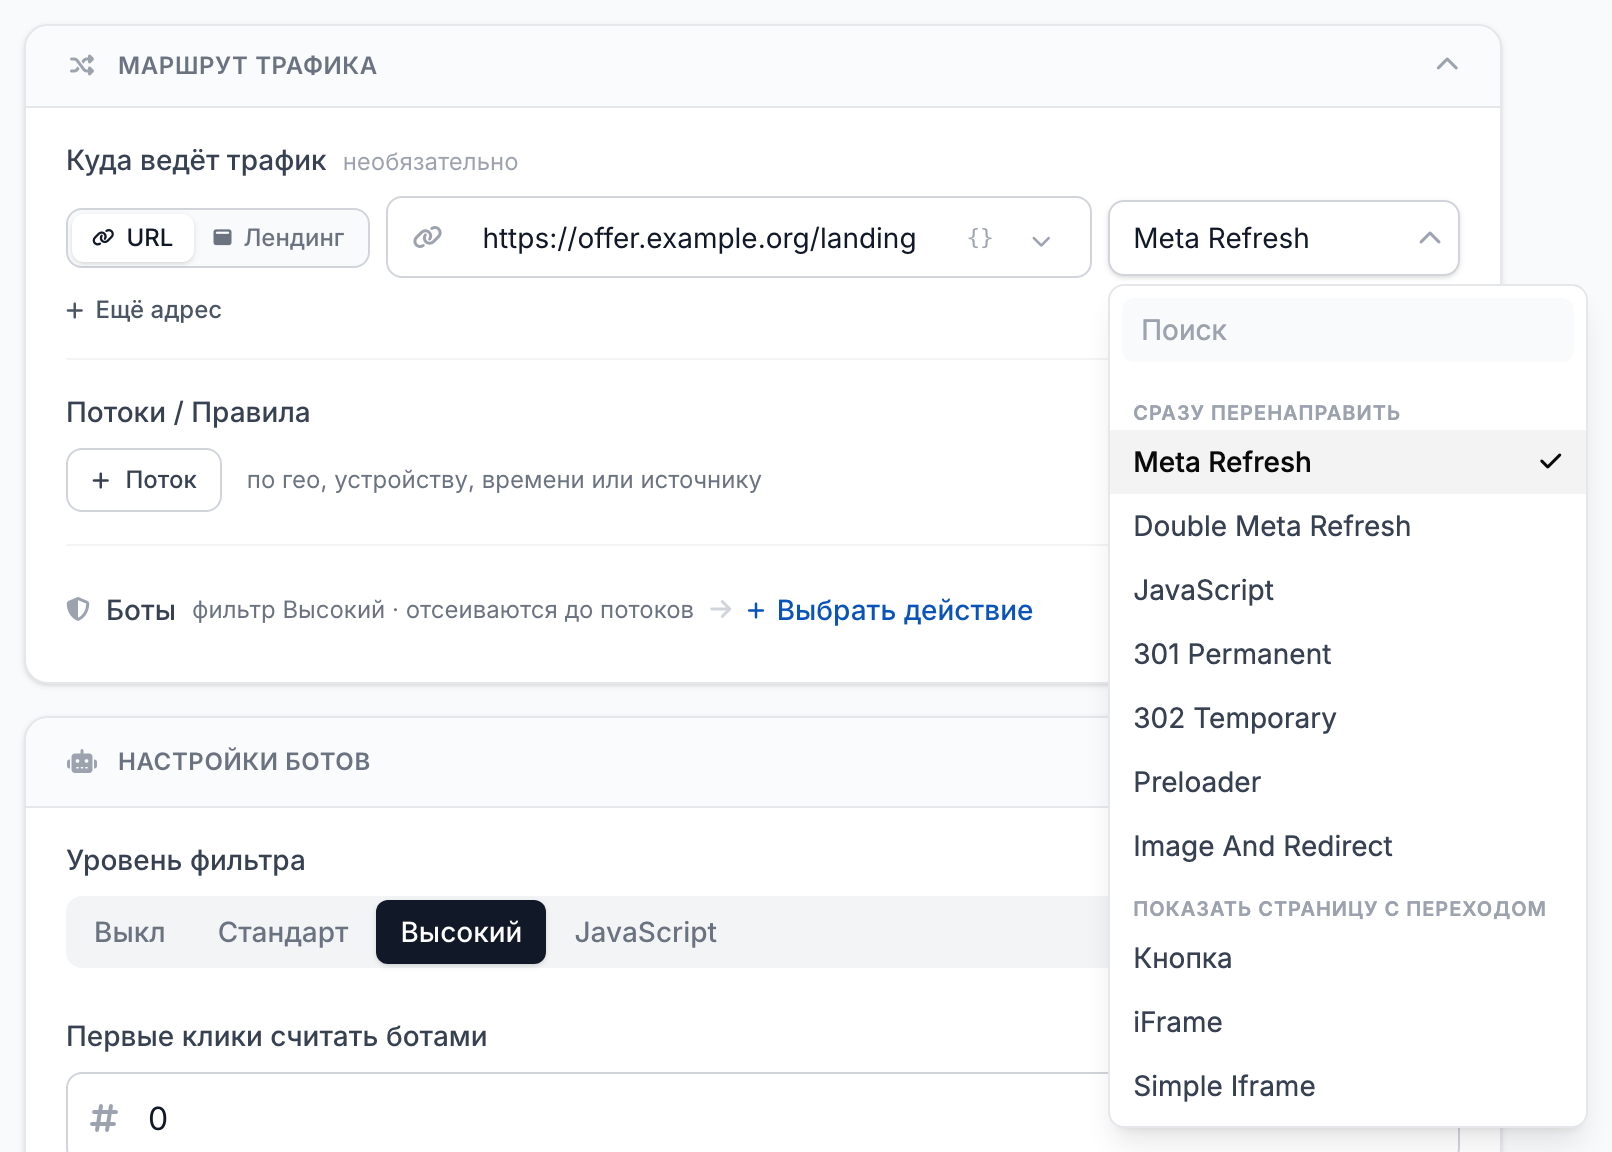Add a new Поток rule
This screenshot has width=1612, height=1152.
point(144,480)
